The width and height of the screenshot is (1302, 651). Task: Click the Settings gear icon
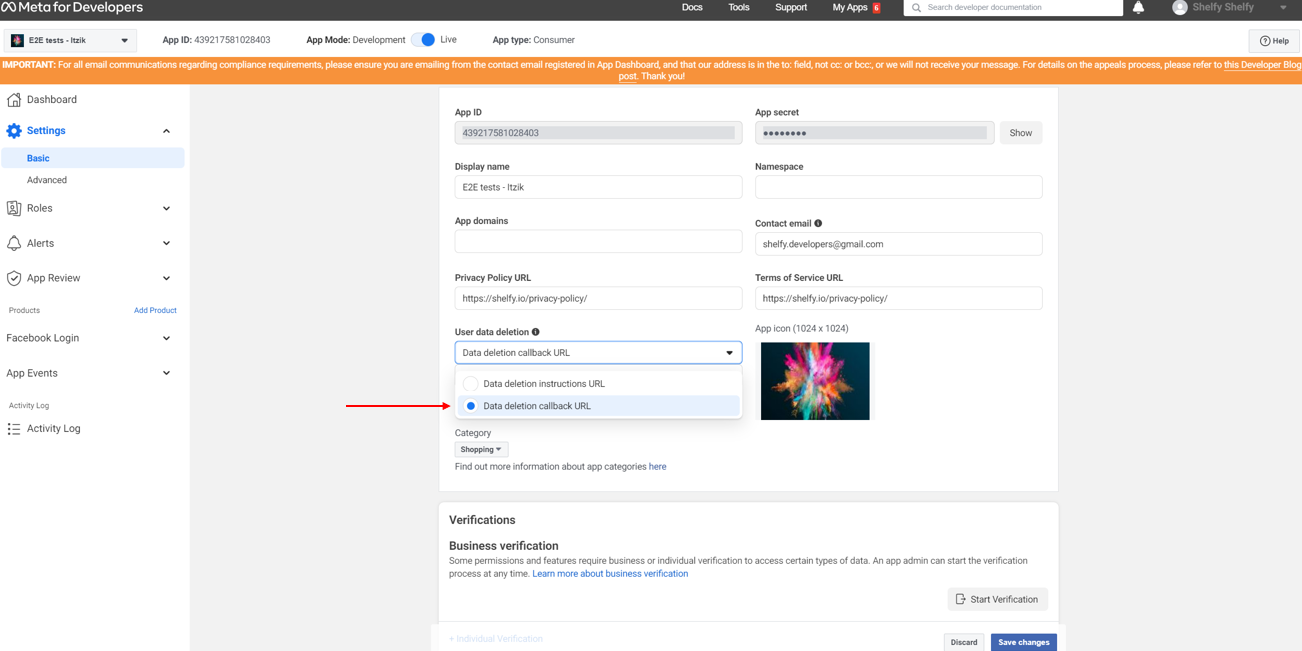(14, 131)
